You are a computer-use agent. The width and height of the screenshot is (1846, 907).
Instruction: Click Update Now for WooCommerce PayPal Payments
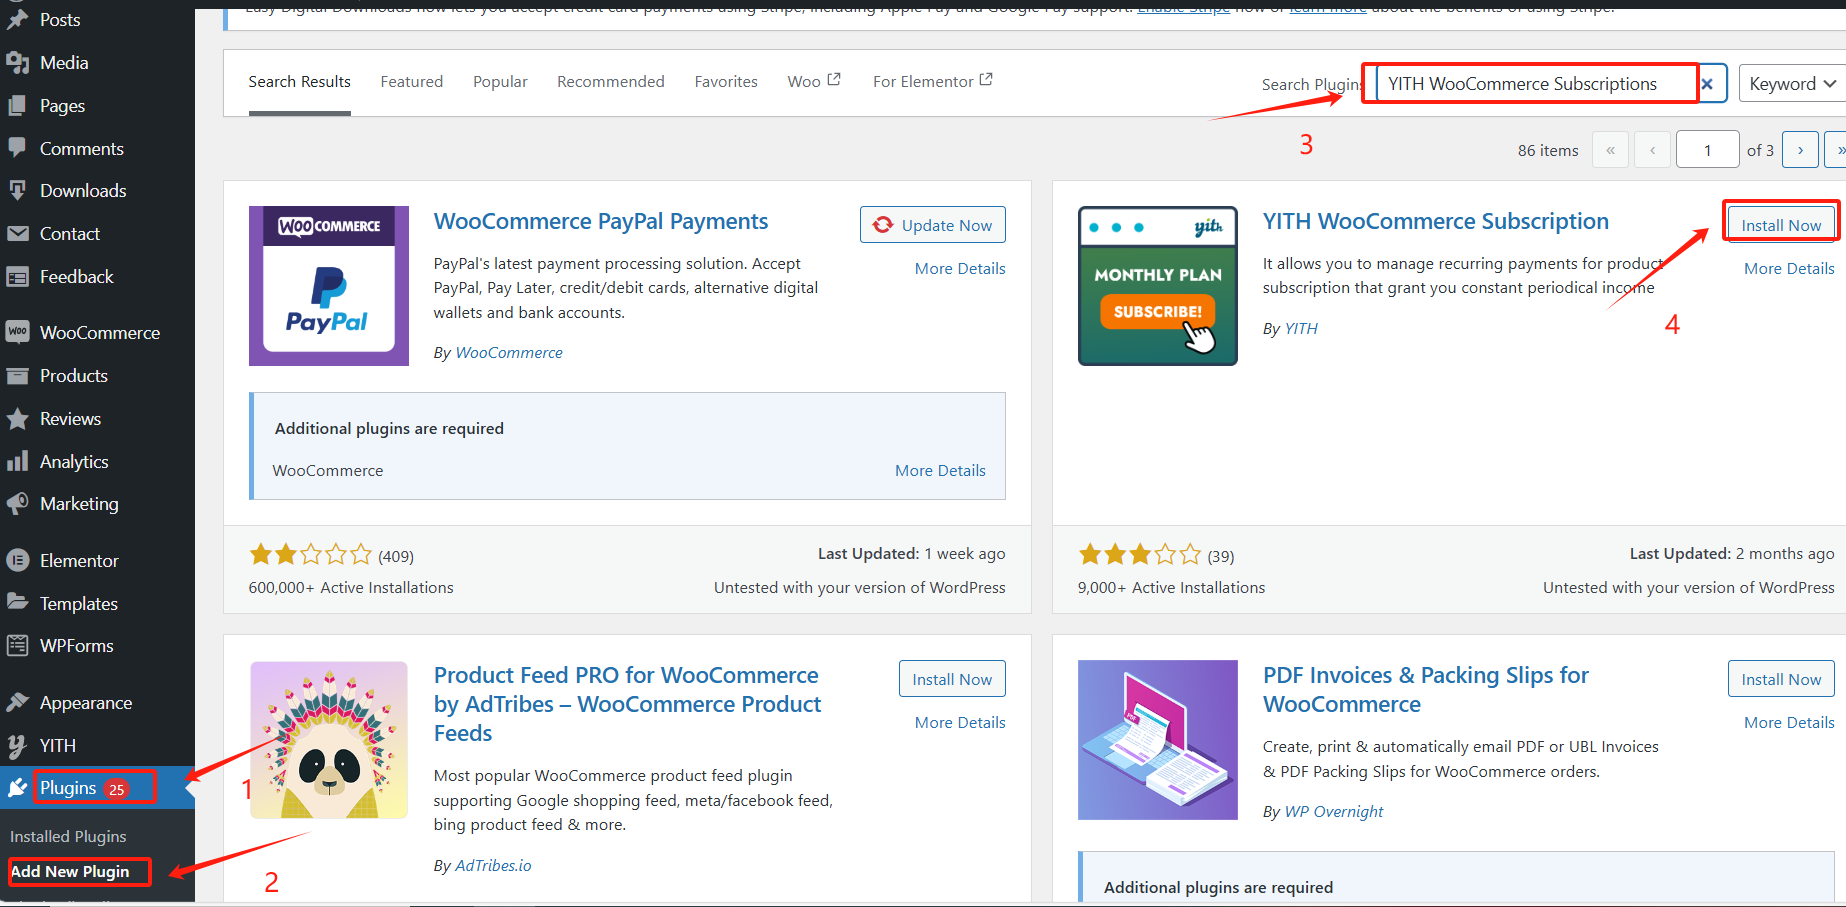pyautogui.click(x=932, y=224)
